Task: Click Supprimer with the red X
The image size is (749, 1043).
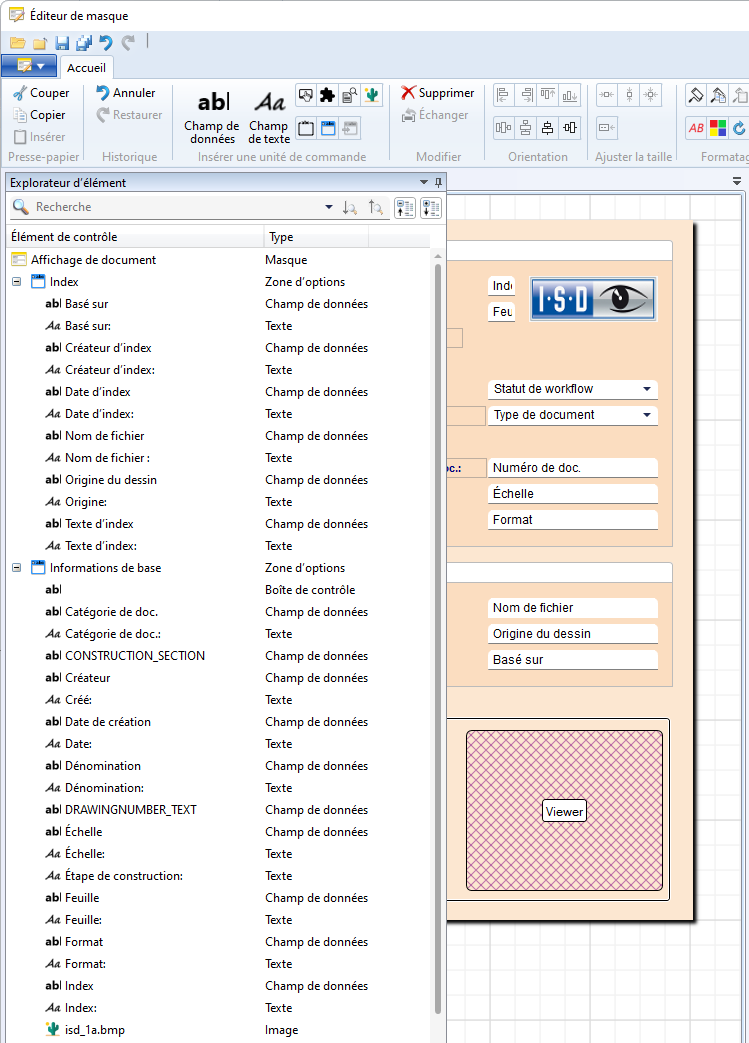Action: [438, 93]
